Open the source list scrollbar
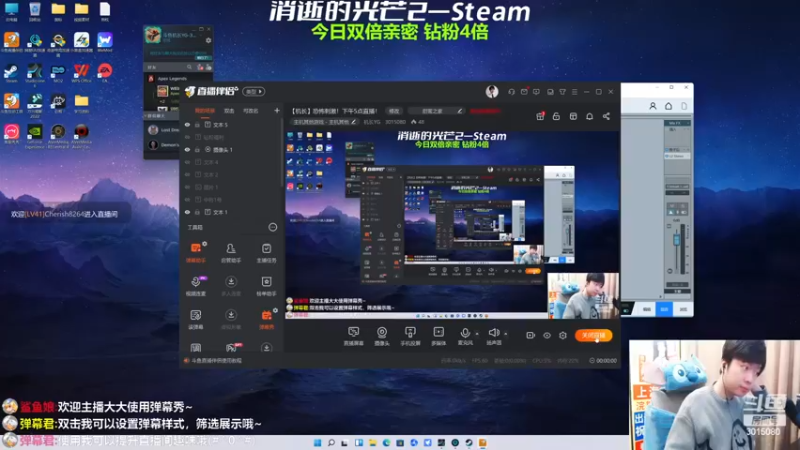 point(282,153)
